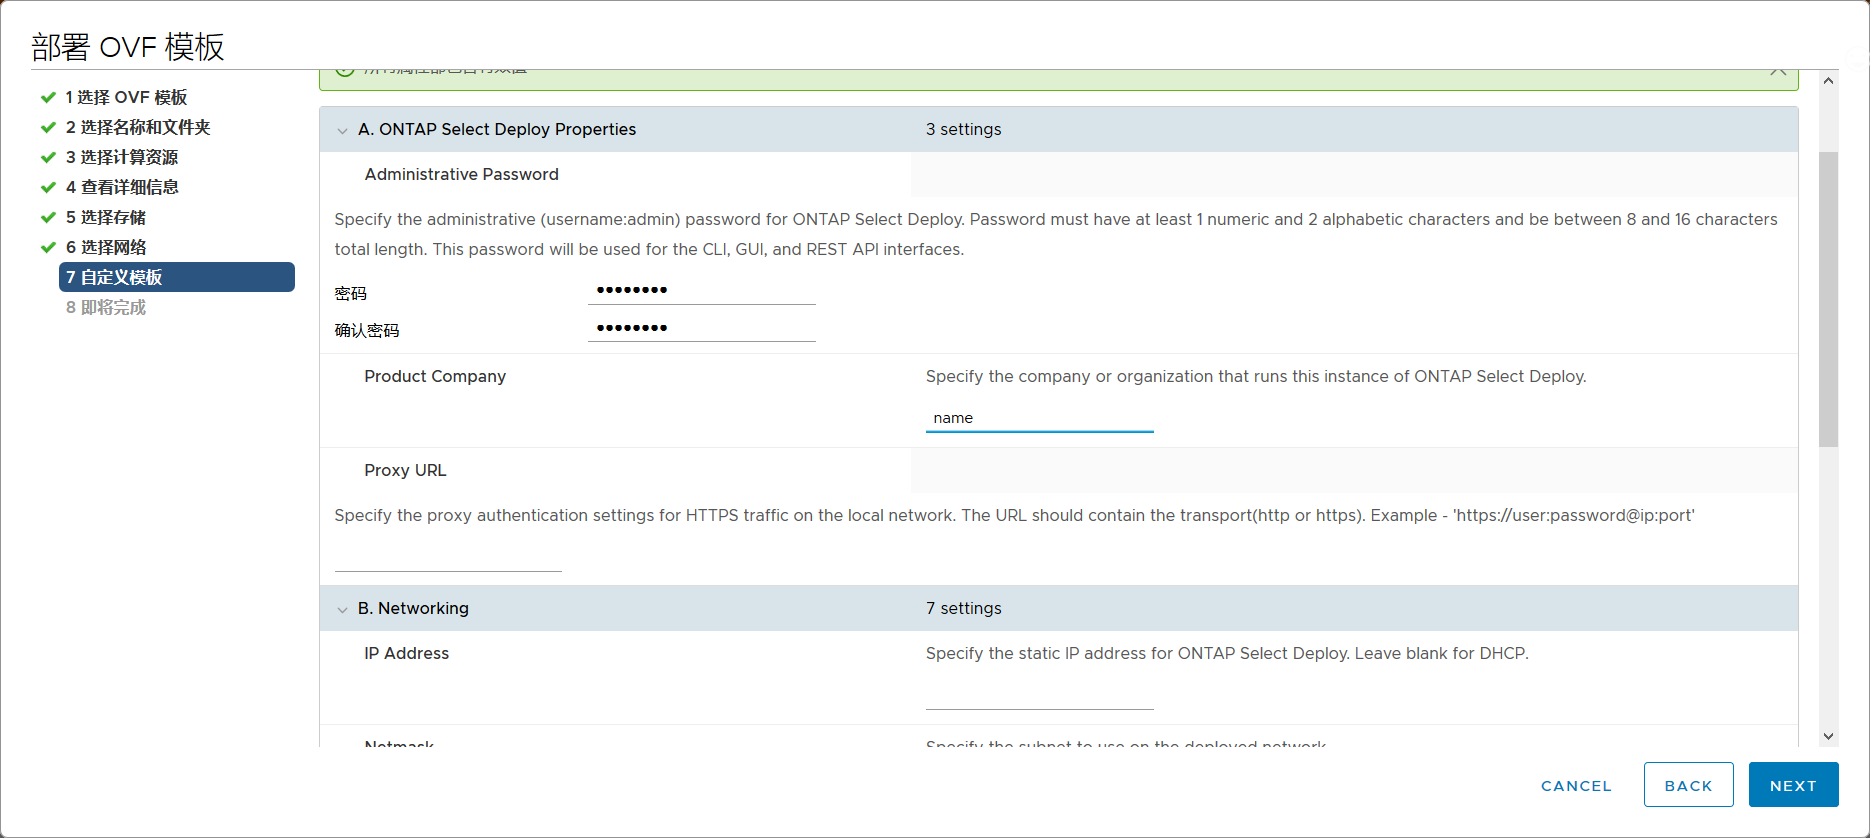This screenshot has height=838, width=1870.
Task: Click the disabled step 8 即将完成
Action: coord(106,307)
